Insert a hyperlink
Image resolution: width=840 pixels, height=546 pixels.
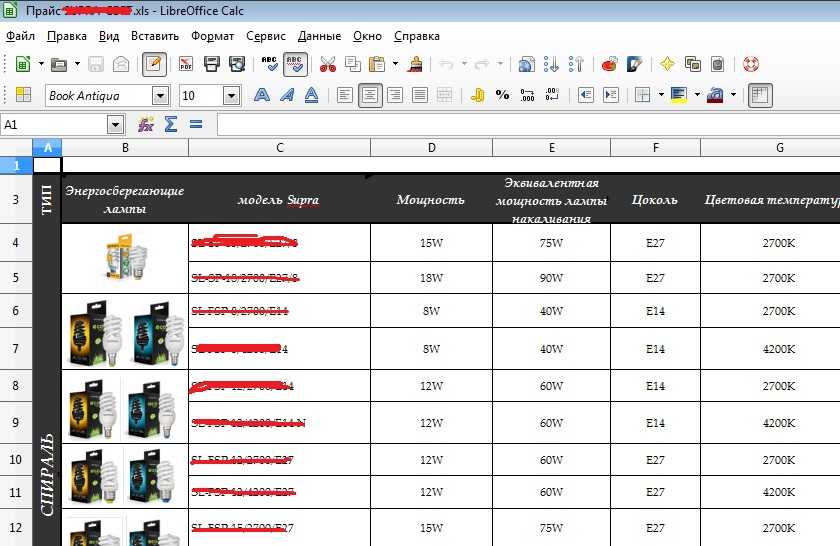click(526, 65)
